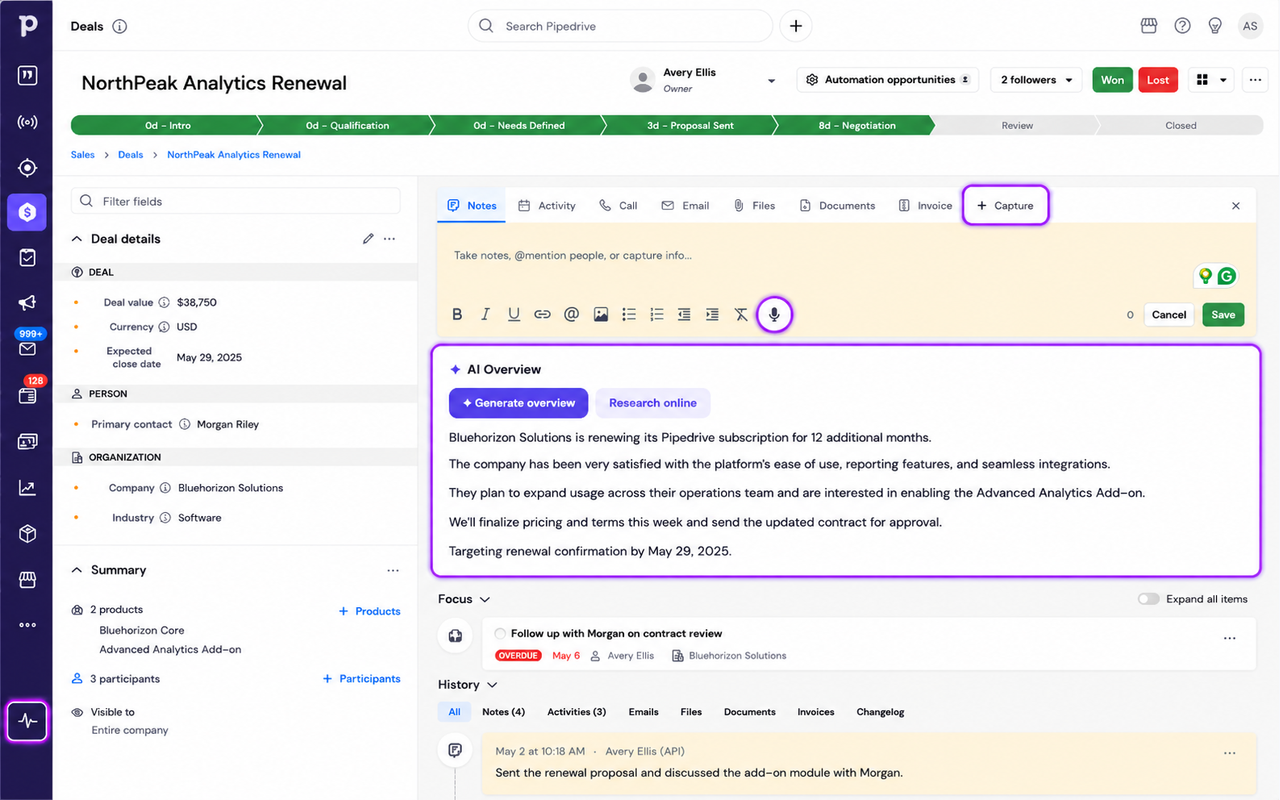Screen dimensions: 1280x800
Task: Cancel the note
Action: pos(1169,314)
